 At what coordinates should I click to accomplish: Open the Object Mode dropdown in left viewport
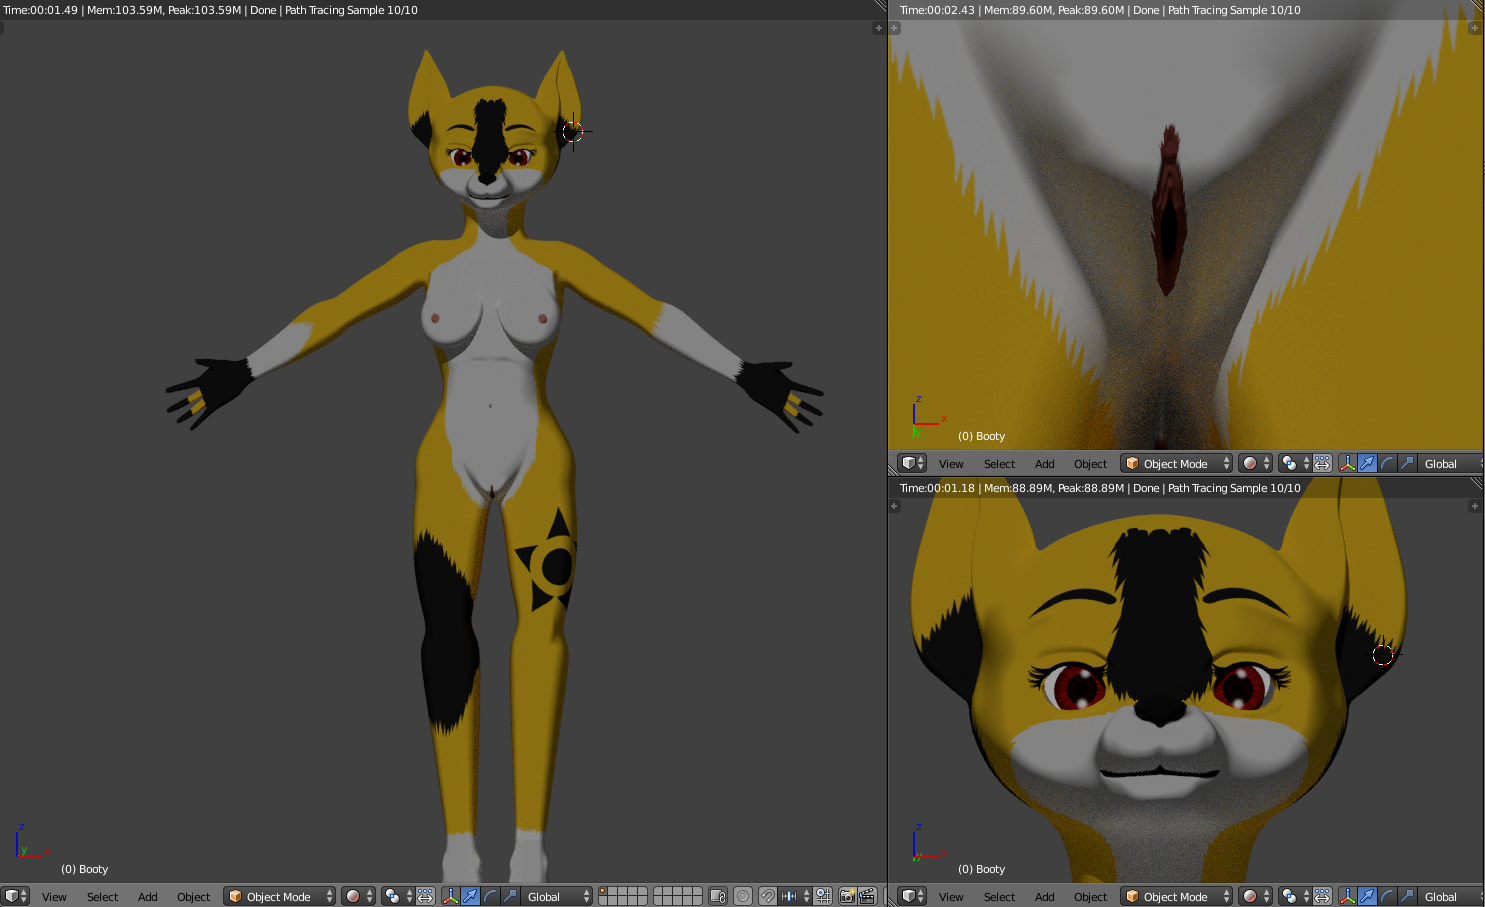pyautogui.click(x=279, y=896)
